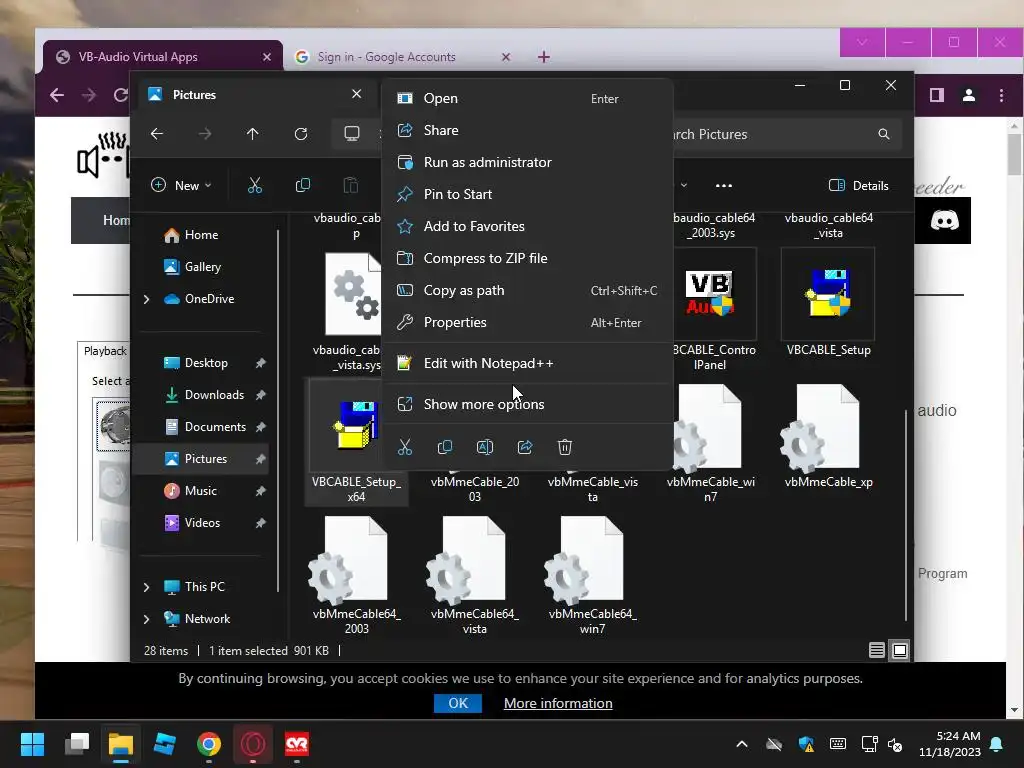Open the More information cookie link

558,703
